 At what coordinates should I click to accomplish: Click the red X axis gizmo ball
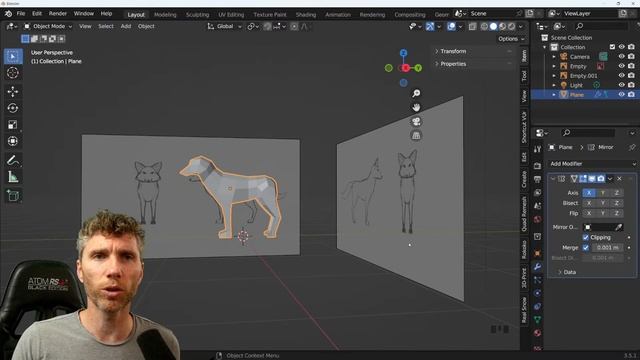(405, 68)
